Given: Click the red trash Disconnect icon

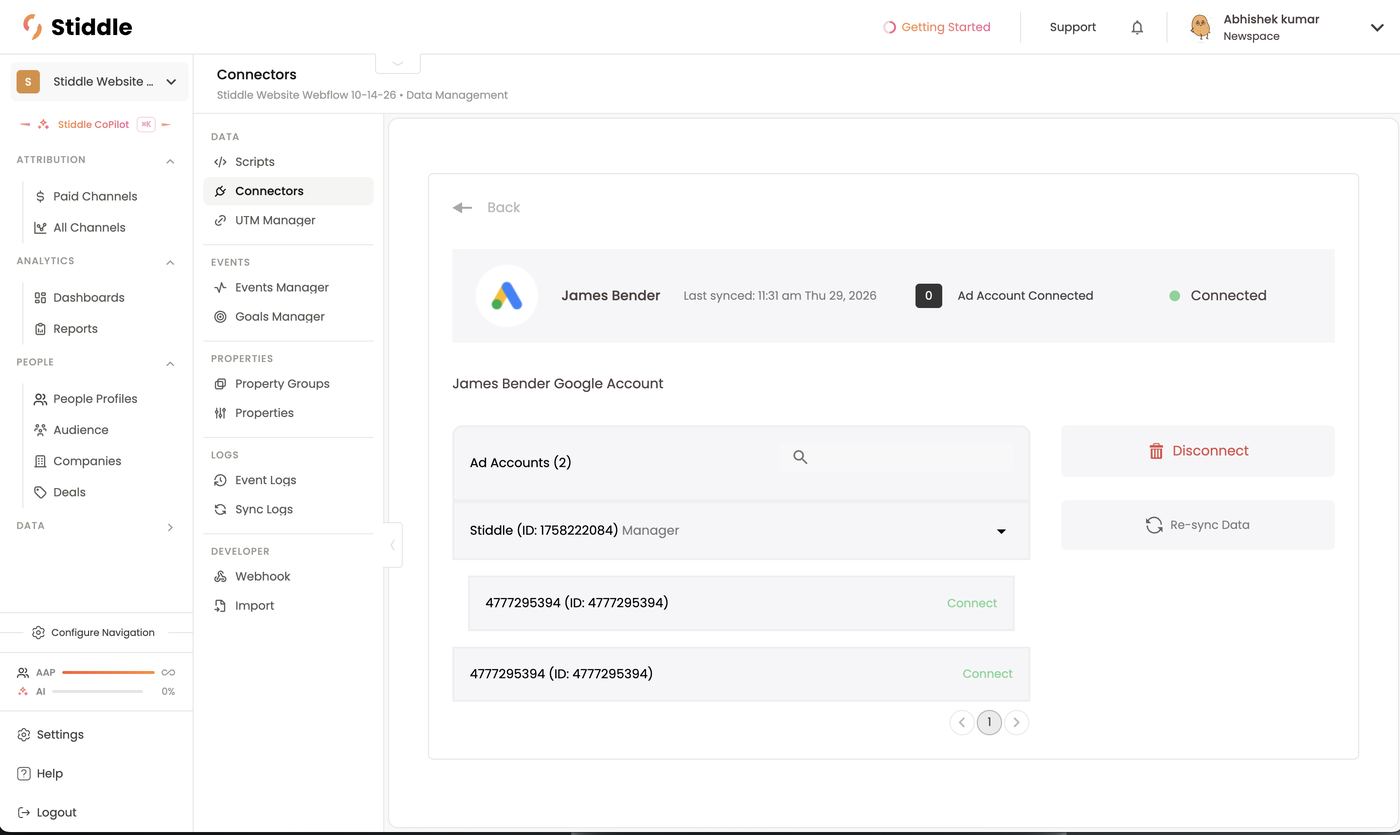Looking at the screenshot, I should [x=1156, y=451].
